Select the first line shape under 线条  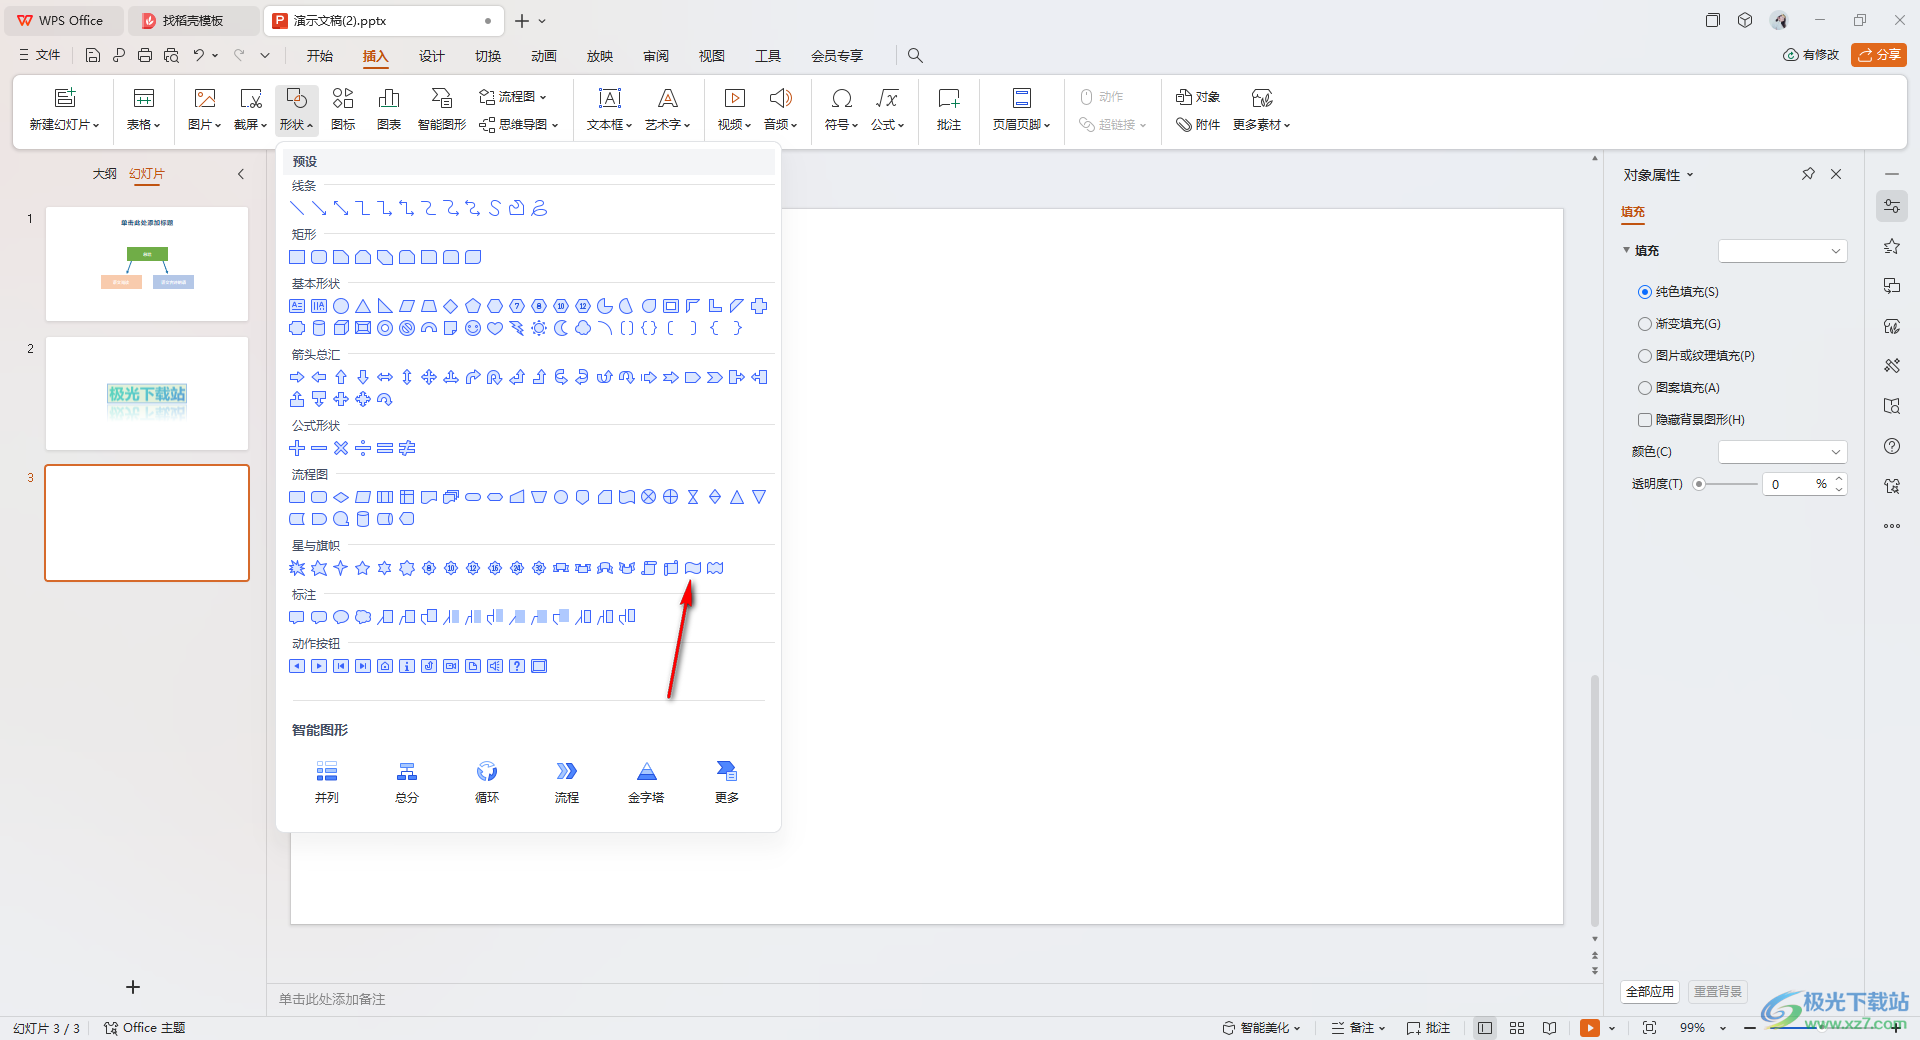tap(297, 208)
